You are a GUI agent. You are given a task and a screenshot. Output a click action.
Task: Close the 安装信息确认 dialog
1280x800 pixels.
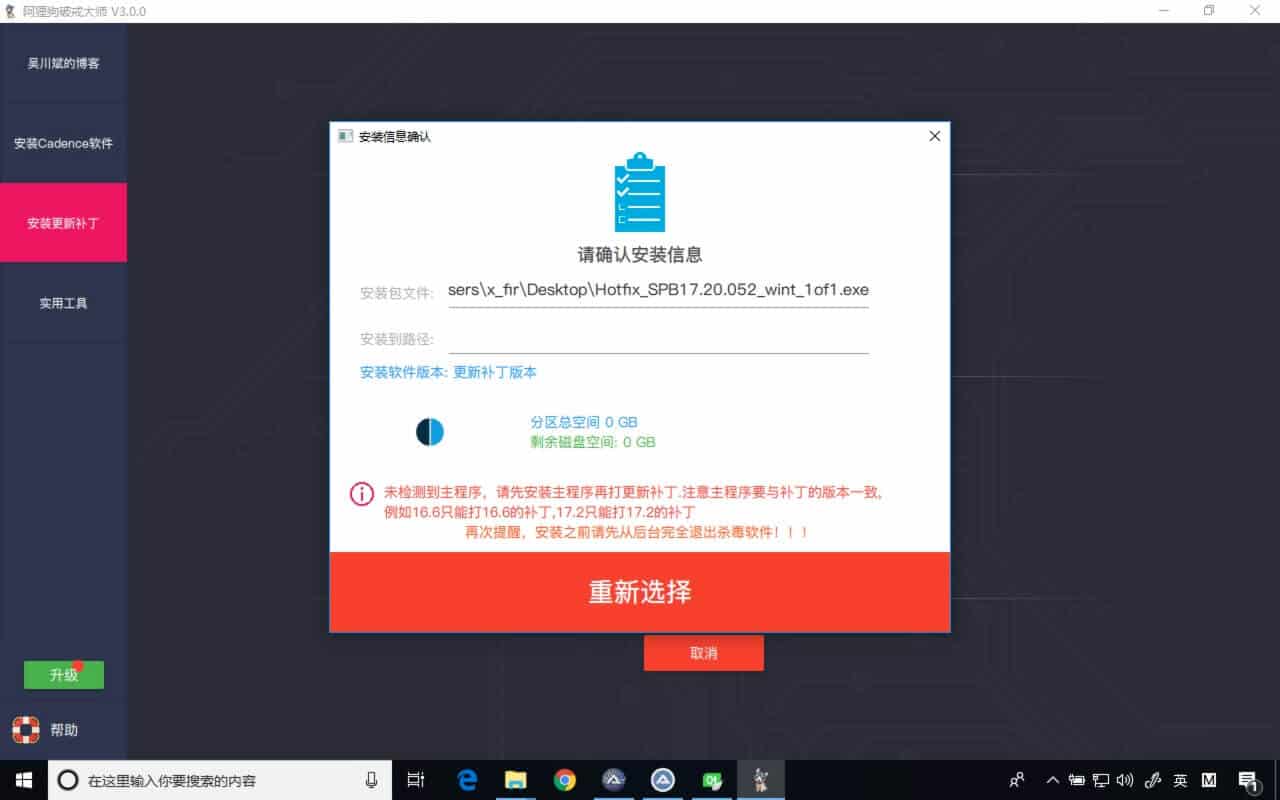(934, 136)
